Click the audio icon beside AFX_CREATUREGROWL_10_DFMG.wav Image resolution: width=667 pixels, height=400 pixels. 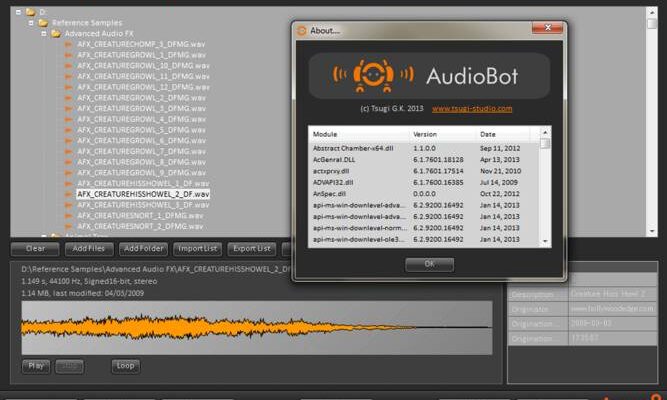tap(69, 65)
